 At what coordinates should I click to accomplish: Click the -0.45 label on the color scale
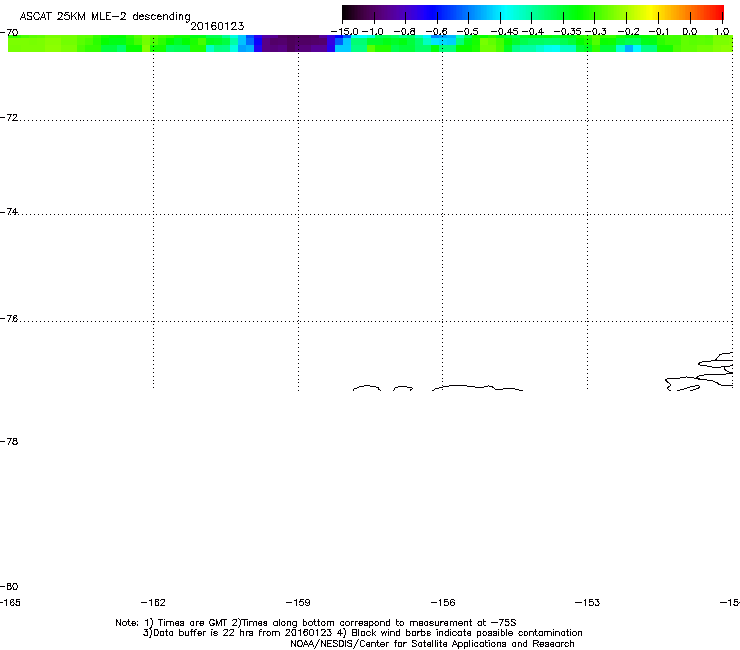click(505, 32)
